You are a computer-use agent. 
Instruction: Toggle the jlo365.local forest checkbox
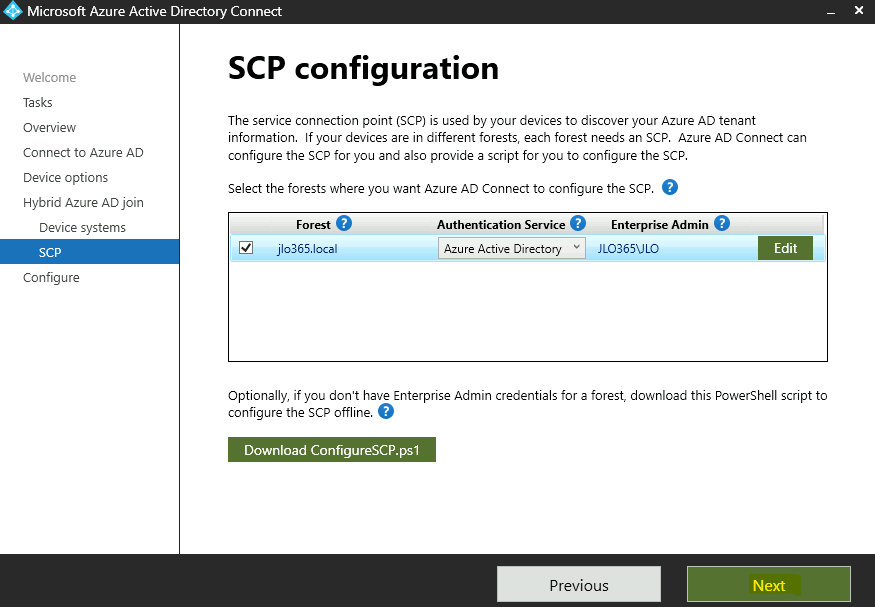pos(246,248)
